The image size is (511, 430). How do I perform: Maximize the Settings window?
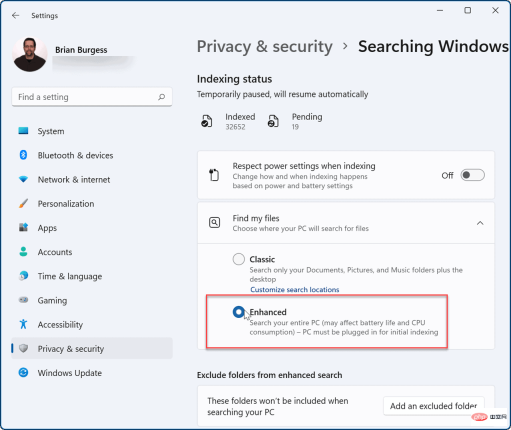(x=468, y=11)
